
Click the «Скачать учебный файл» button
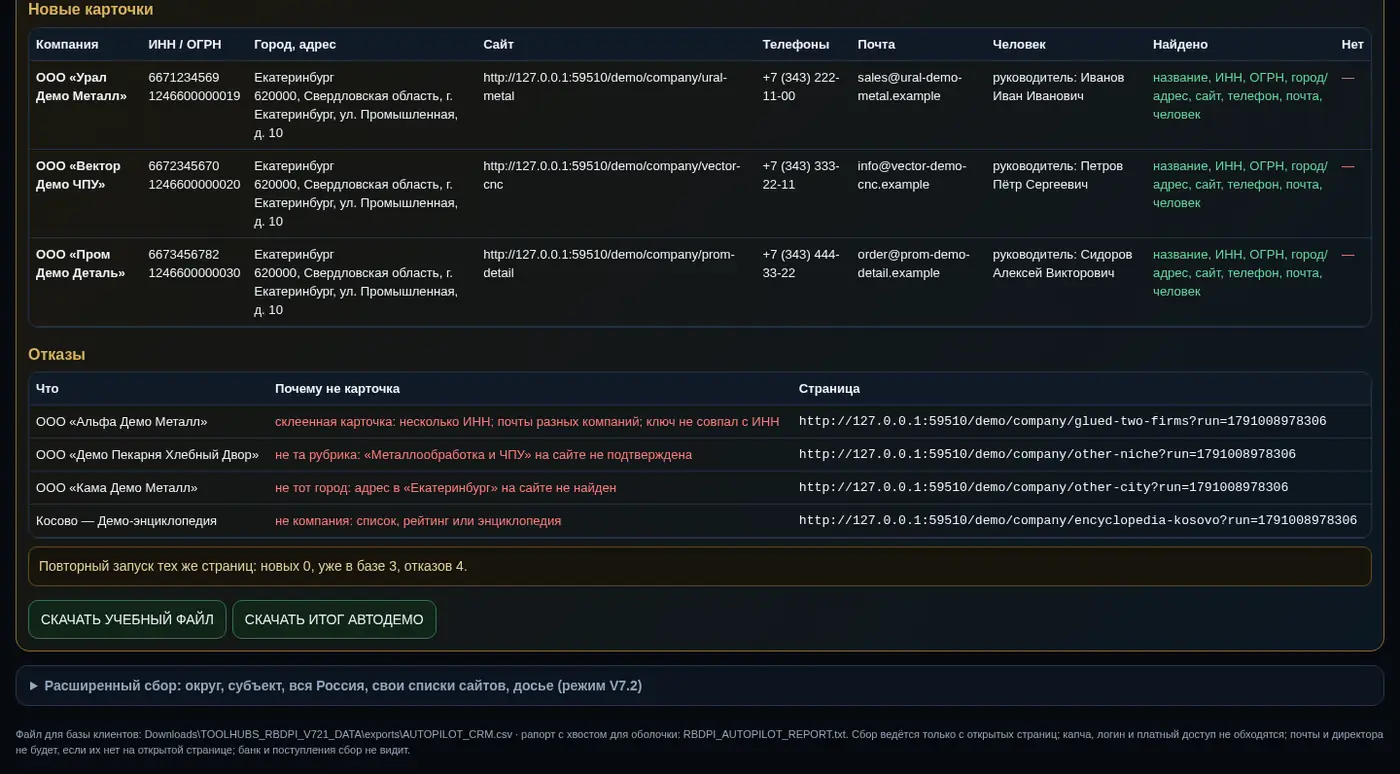point(127,619)
